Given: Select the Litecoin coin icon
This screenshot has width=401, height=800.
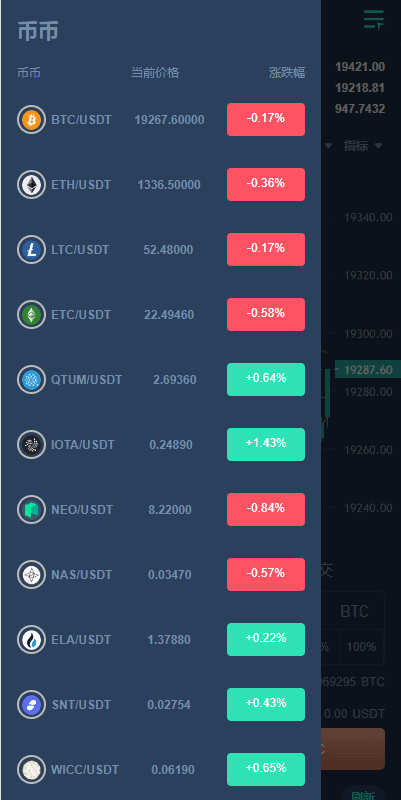Looking at the screenshot, I should tap(31, 249).
